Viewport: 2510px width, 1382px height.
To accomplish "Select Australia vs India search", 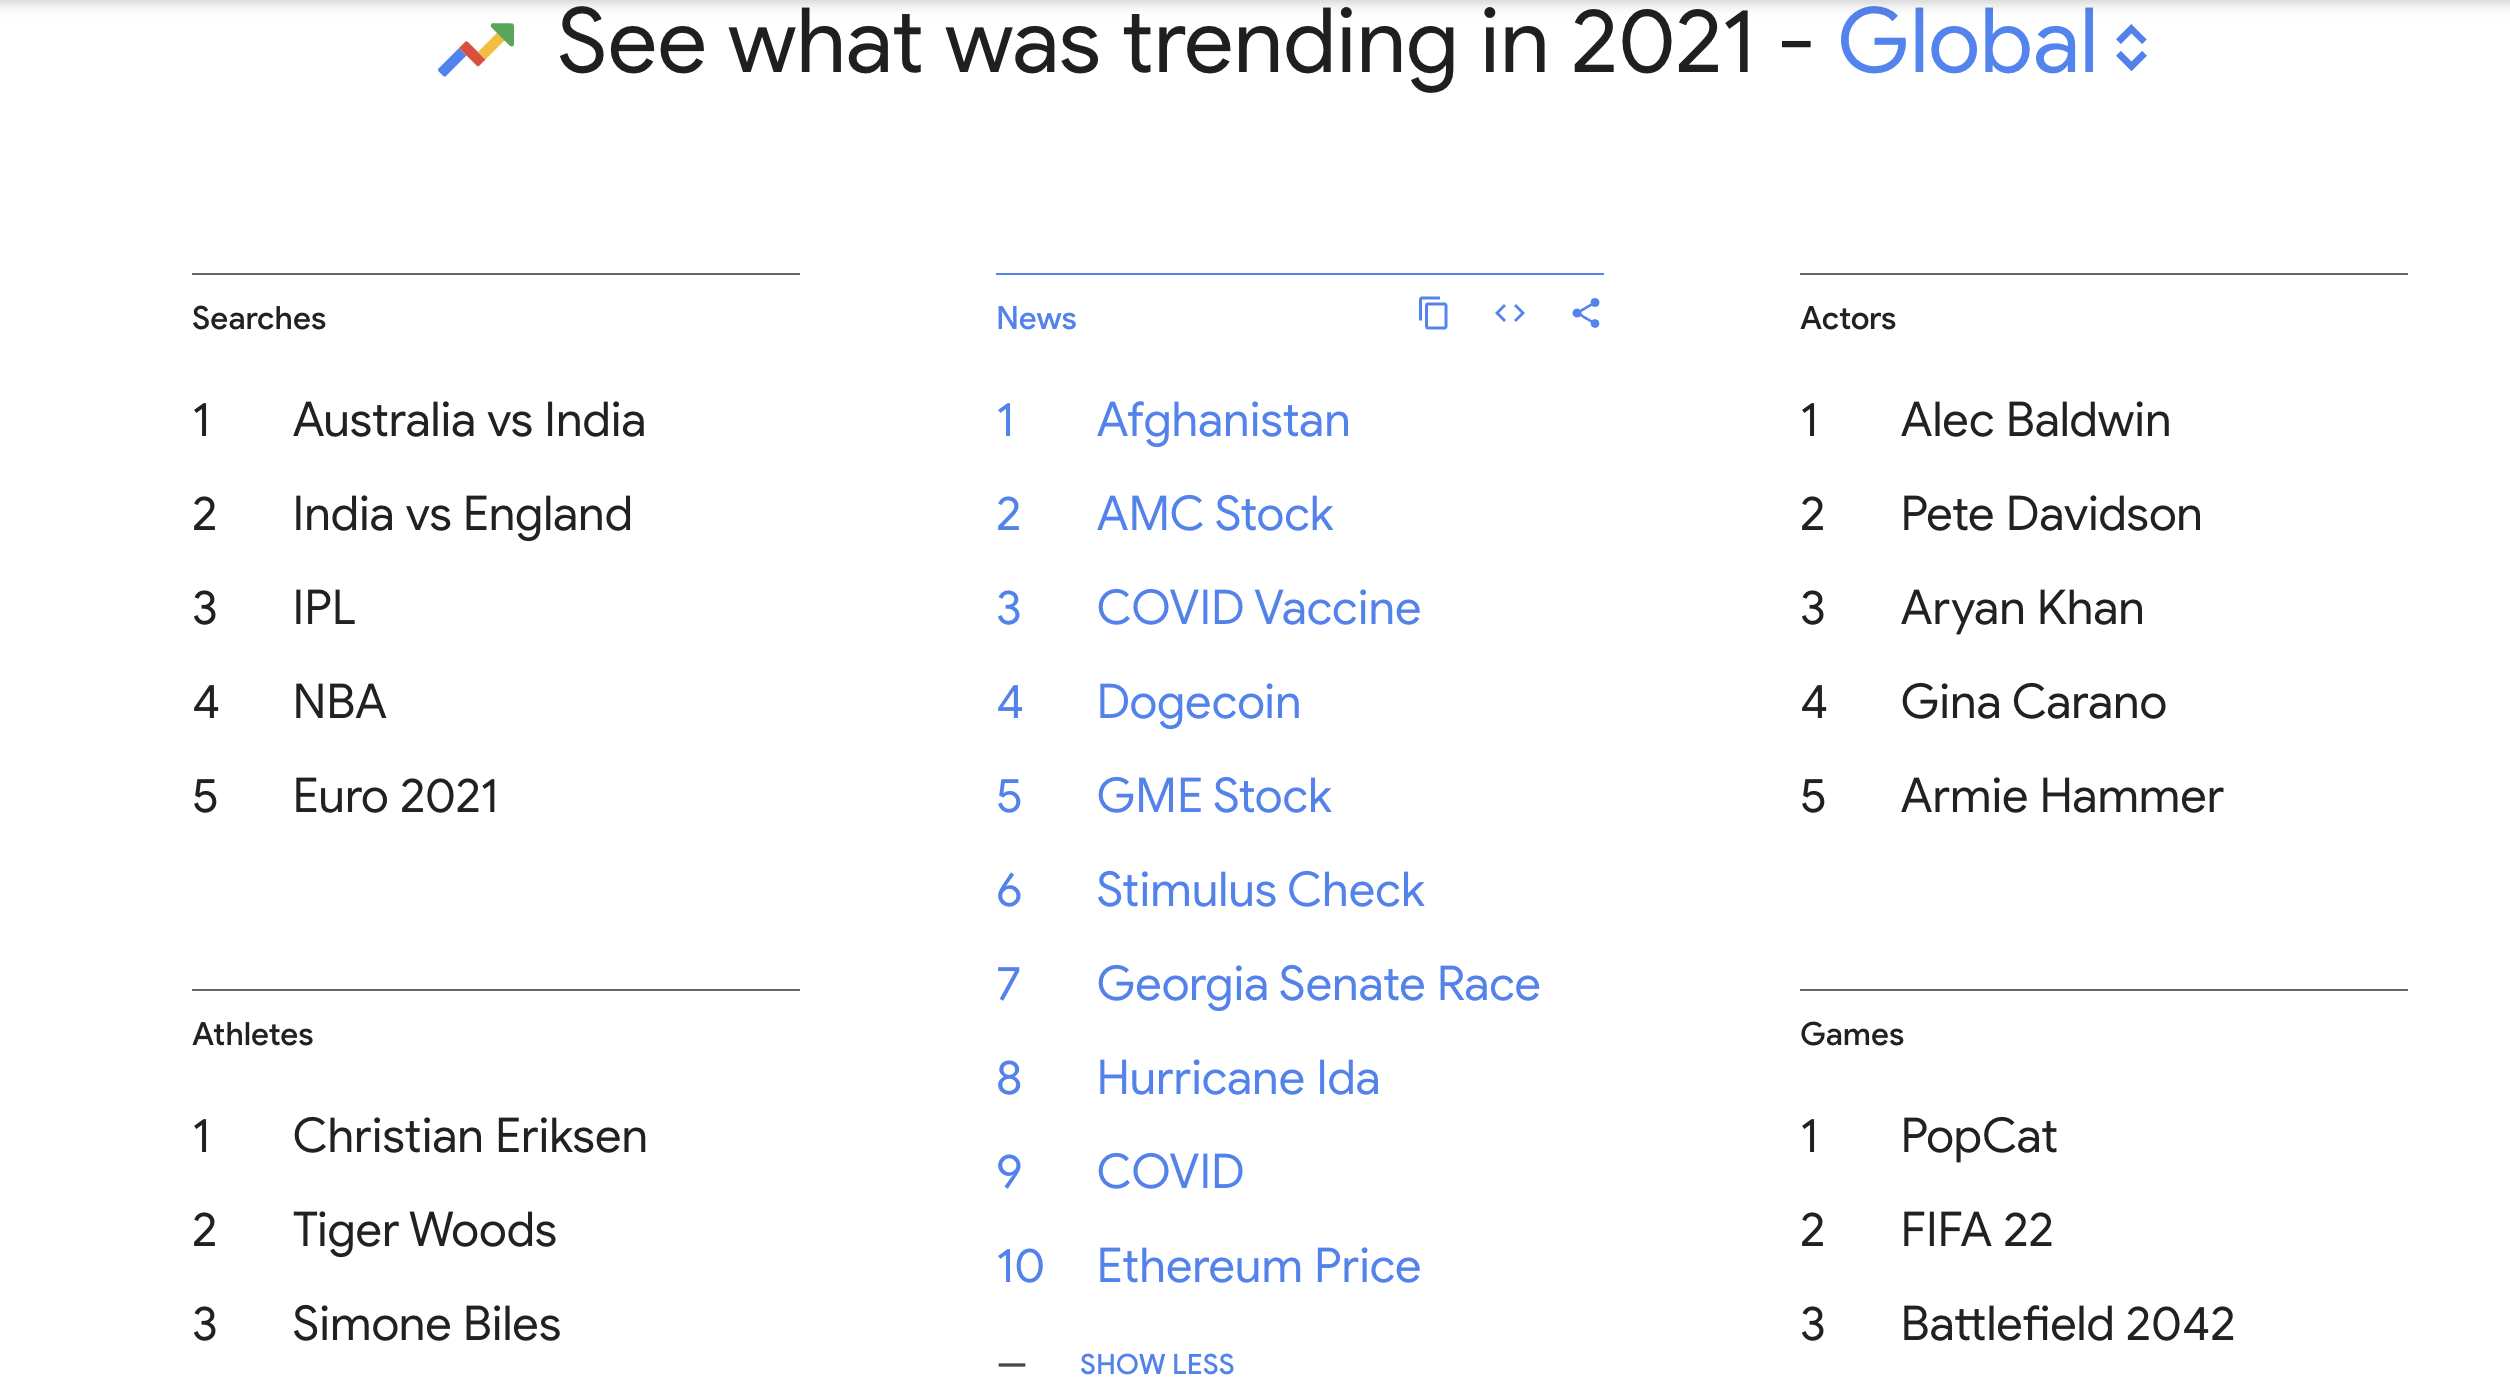I will (x=468, y=420).
